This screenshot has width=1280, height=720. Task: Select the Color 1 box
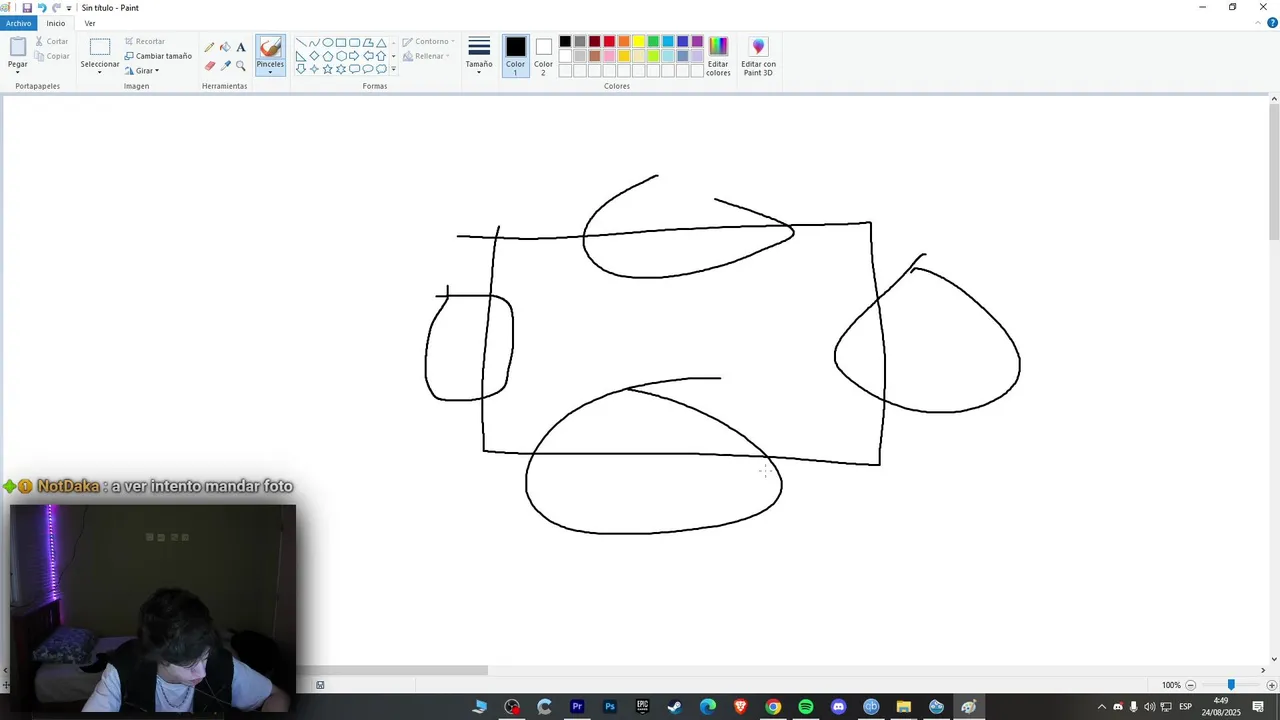point(515,56)
